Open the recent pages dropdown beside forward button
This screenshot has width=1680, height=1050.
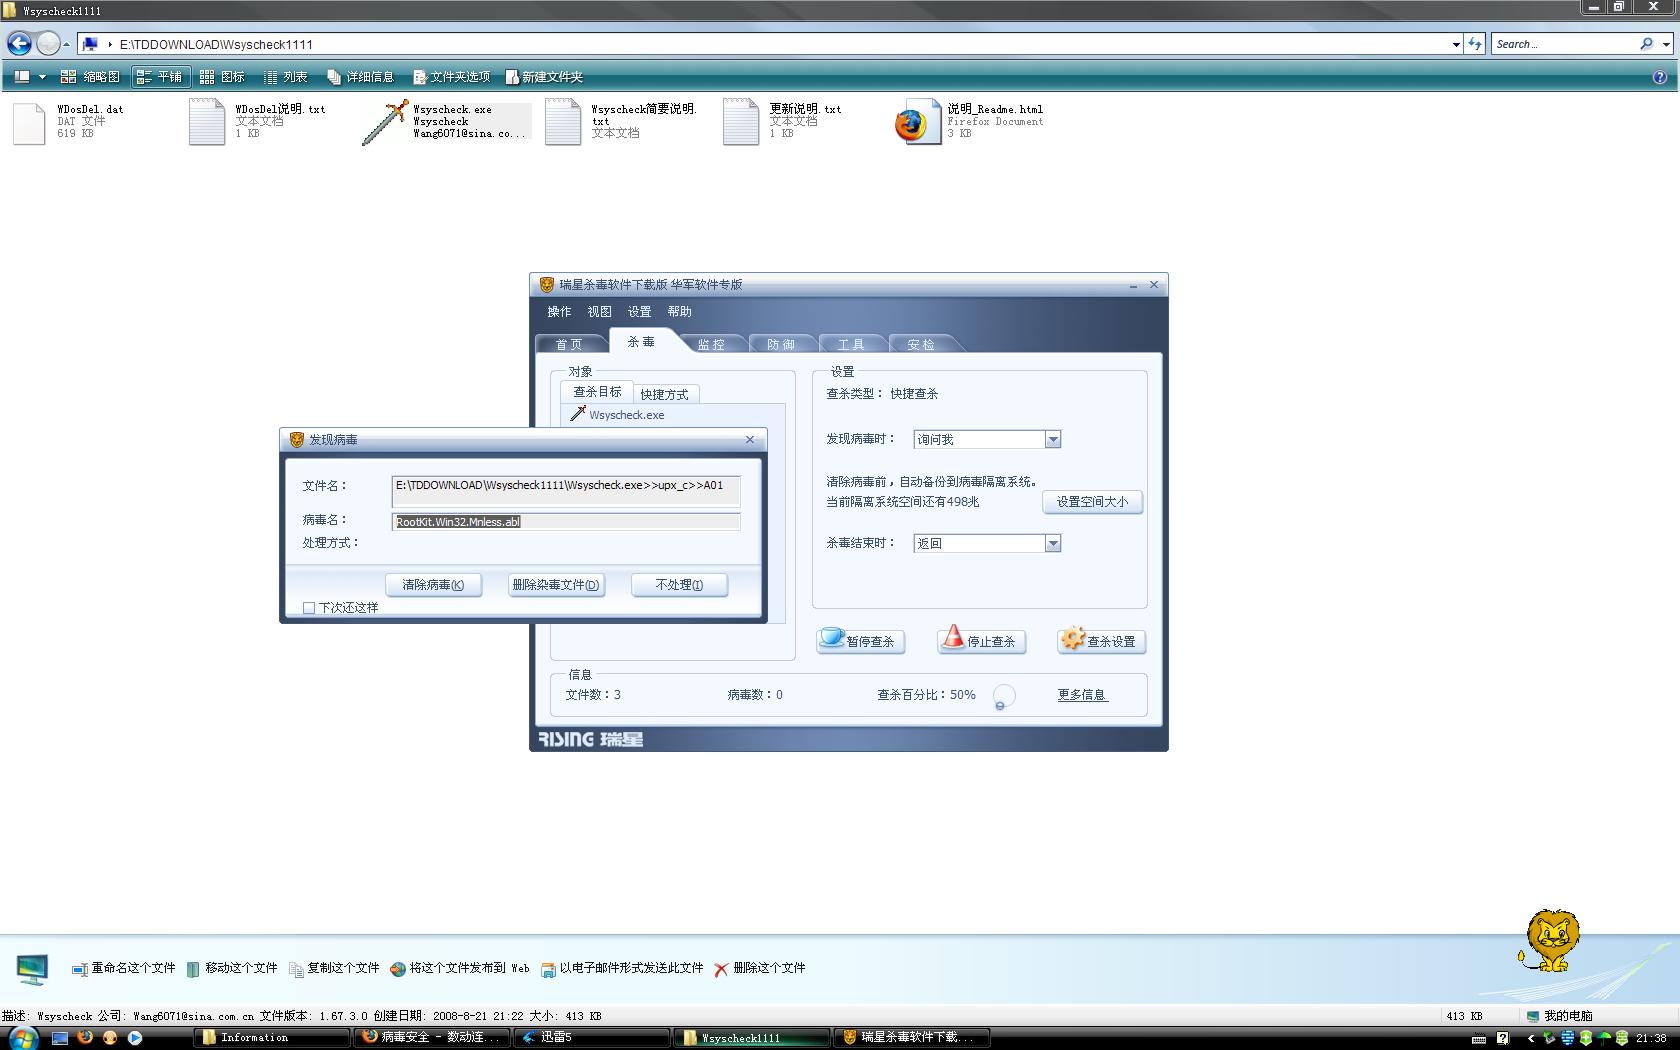[66, 44]
